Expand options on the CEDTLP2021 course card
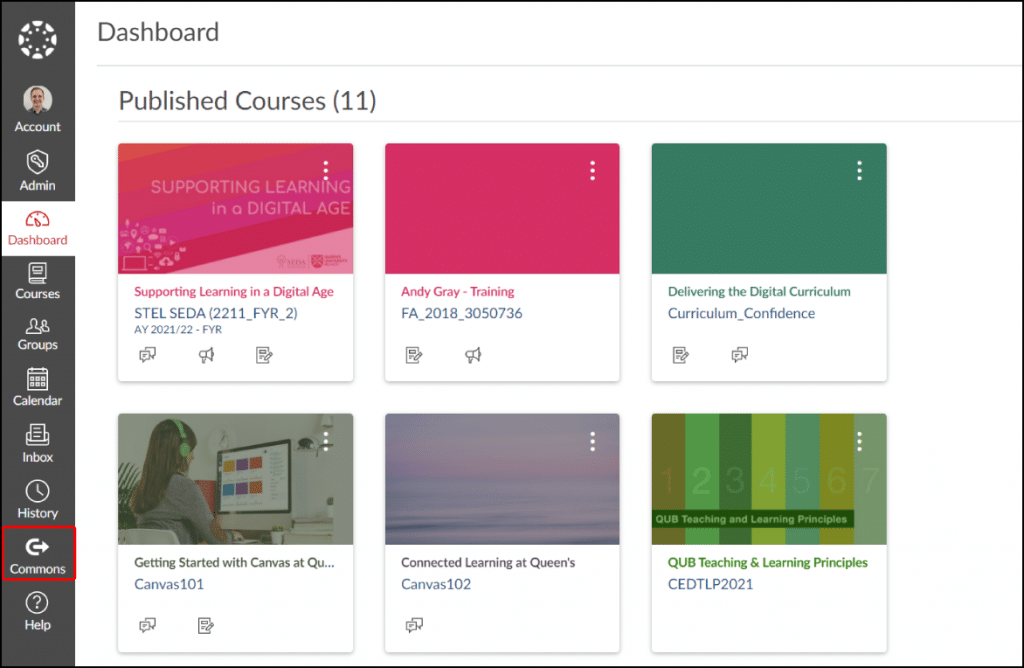This screenshot has height=668, width=1024. tap(859, 440)
